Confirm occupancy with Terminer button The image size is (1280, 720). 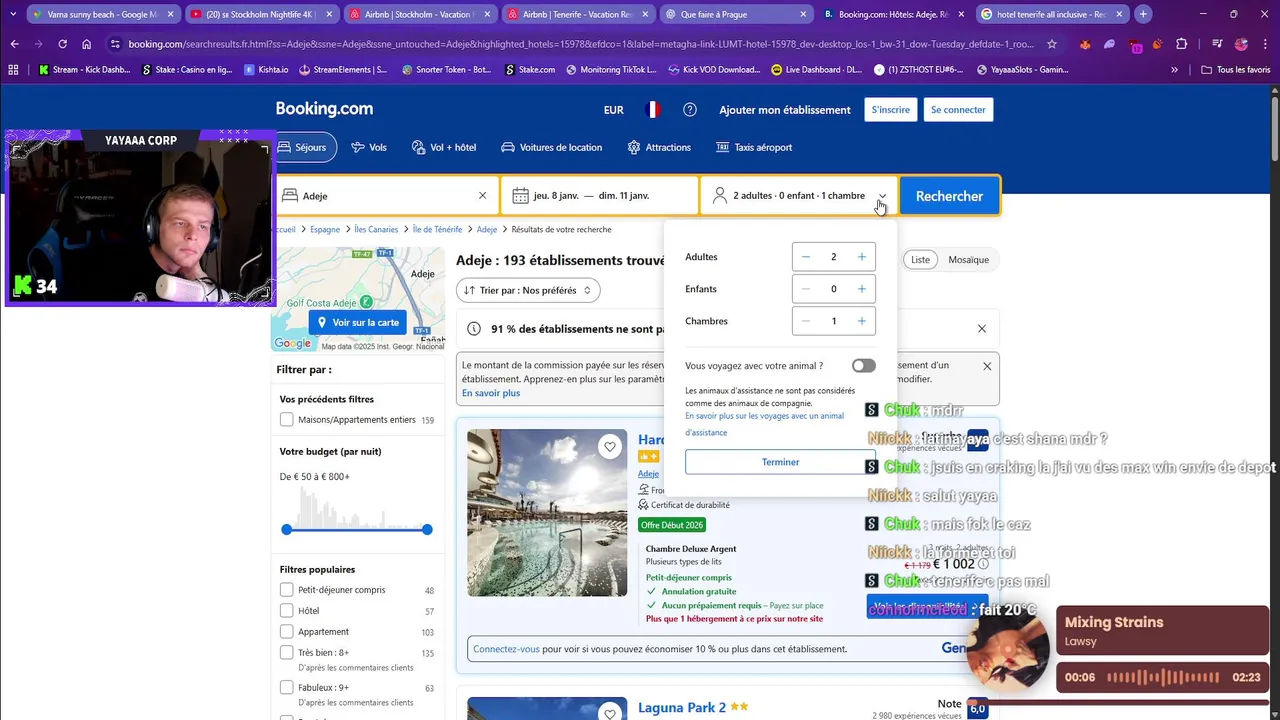coord(780,462)
